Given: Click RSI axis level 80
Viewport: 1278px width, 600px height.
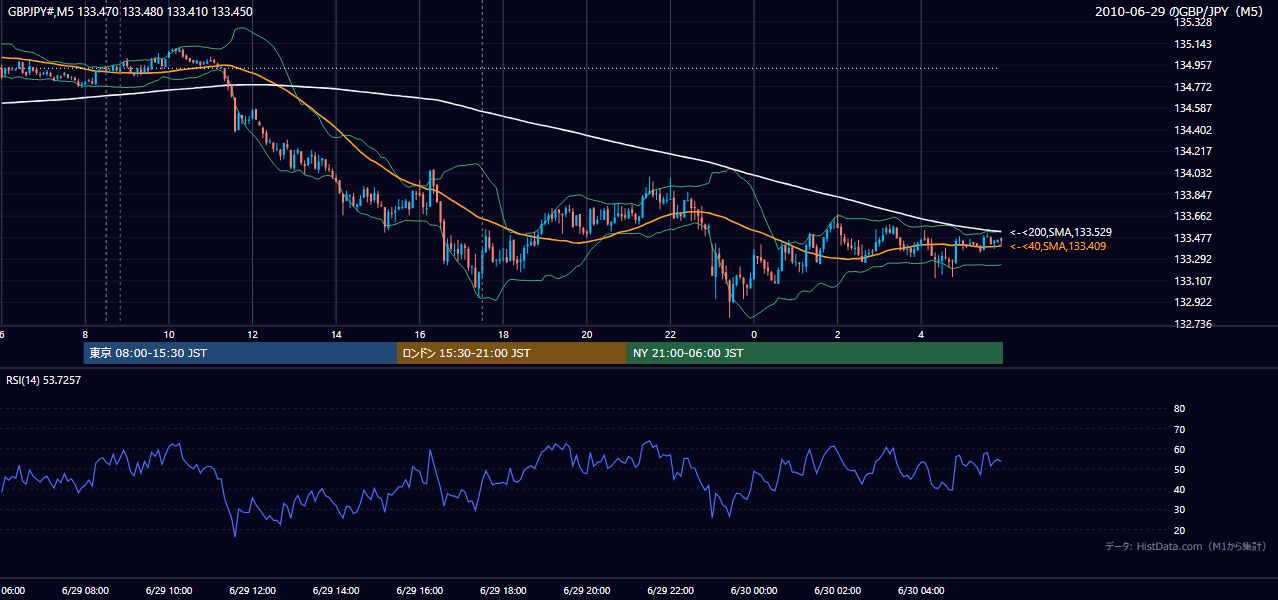Looking at the screenshot, I should 1179,409.
